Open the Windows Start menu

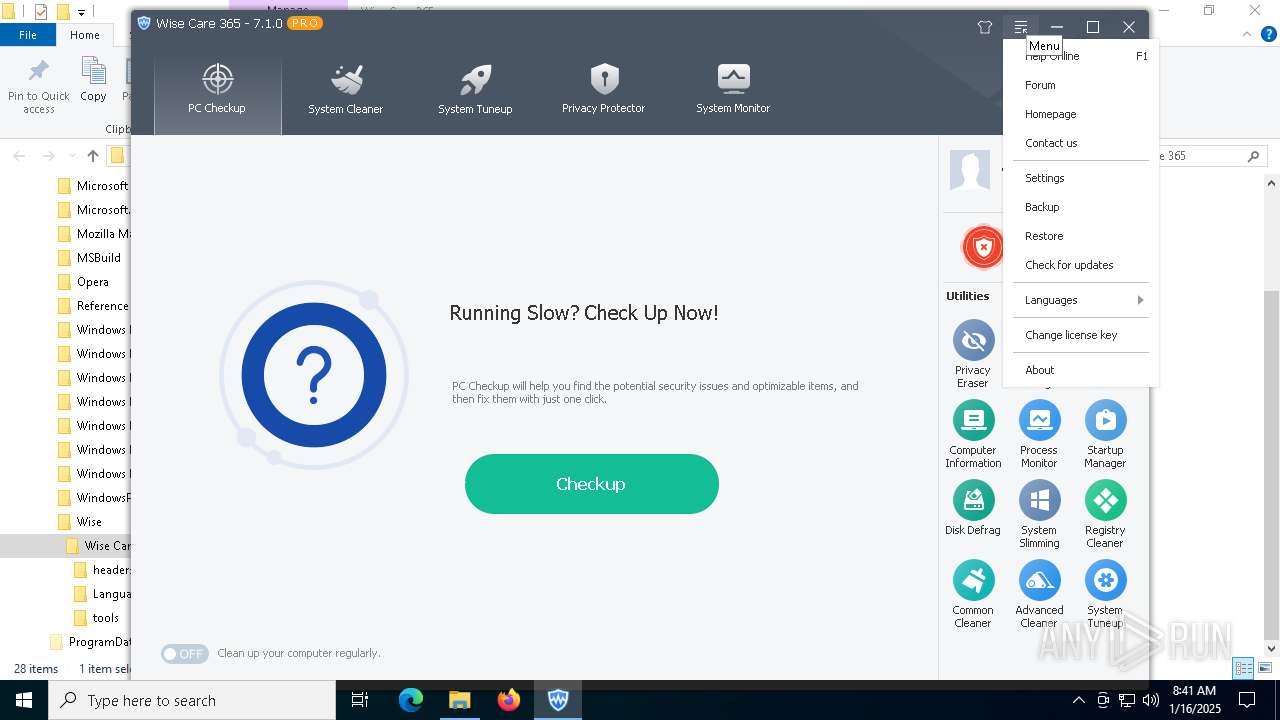[24, 700]
